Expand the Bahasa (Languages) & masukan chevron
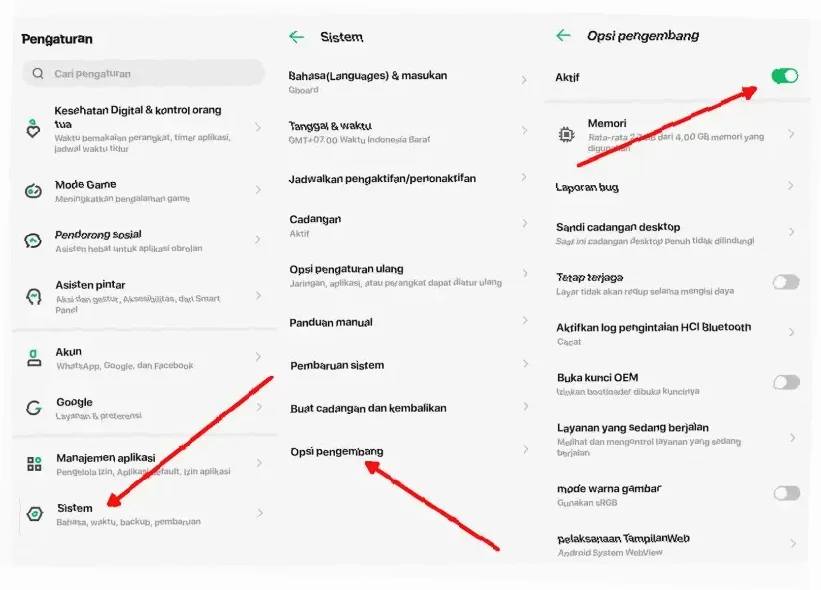 tap(524, 80)
